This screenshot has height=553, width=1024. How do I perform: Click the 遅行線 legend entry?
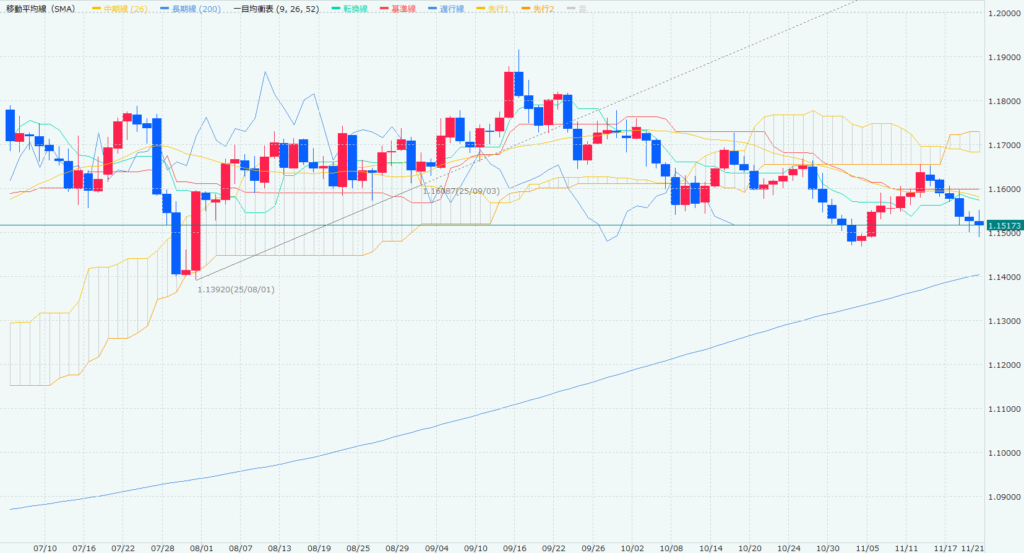459,8
